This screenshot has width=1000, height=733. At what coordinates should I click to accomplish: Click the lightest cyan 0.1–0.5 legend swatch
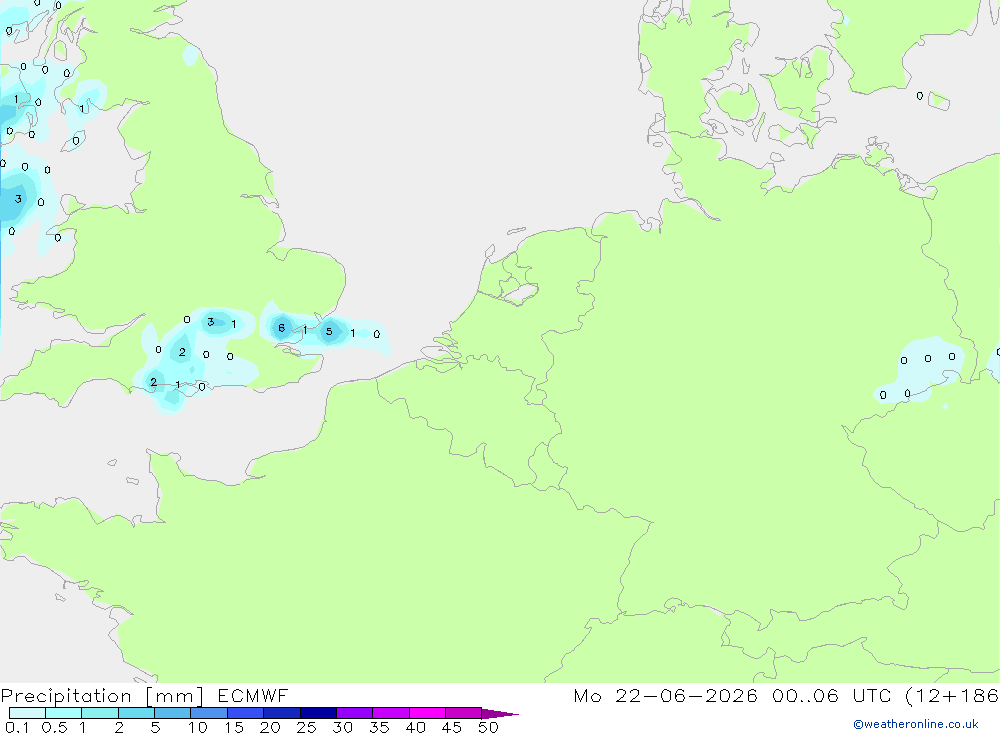27,713
